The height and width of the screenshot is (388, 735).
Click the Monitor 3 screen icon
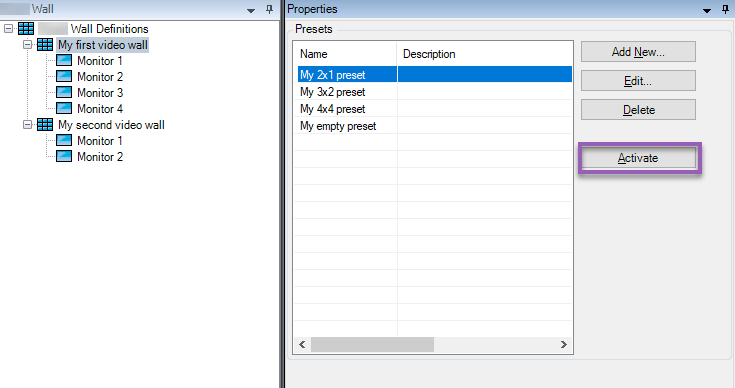point(64,92)
